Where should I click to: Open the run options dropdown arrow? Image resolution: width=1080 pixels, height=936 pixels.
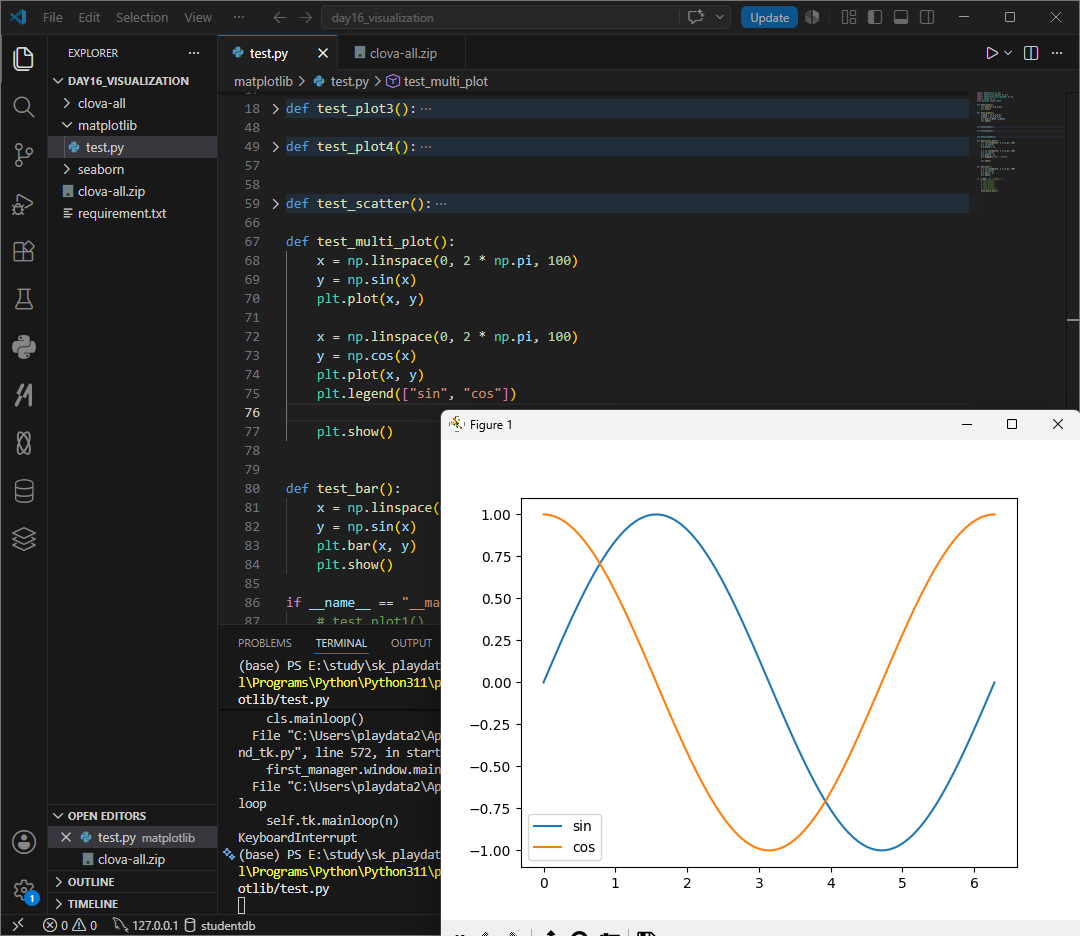1008,53
